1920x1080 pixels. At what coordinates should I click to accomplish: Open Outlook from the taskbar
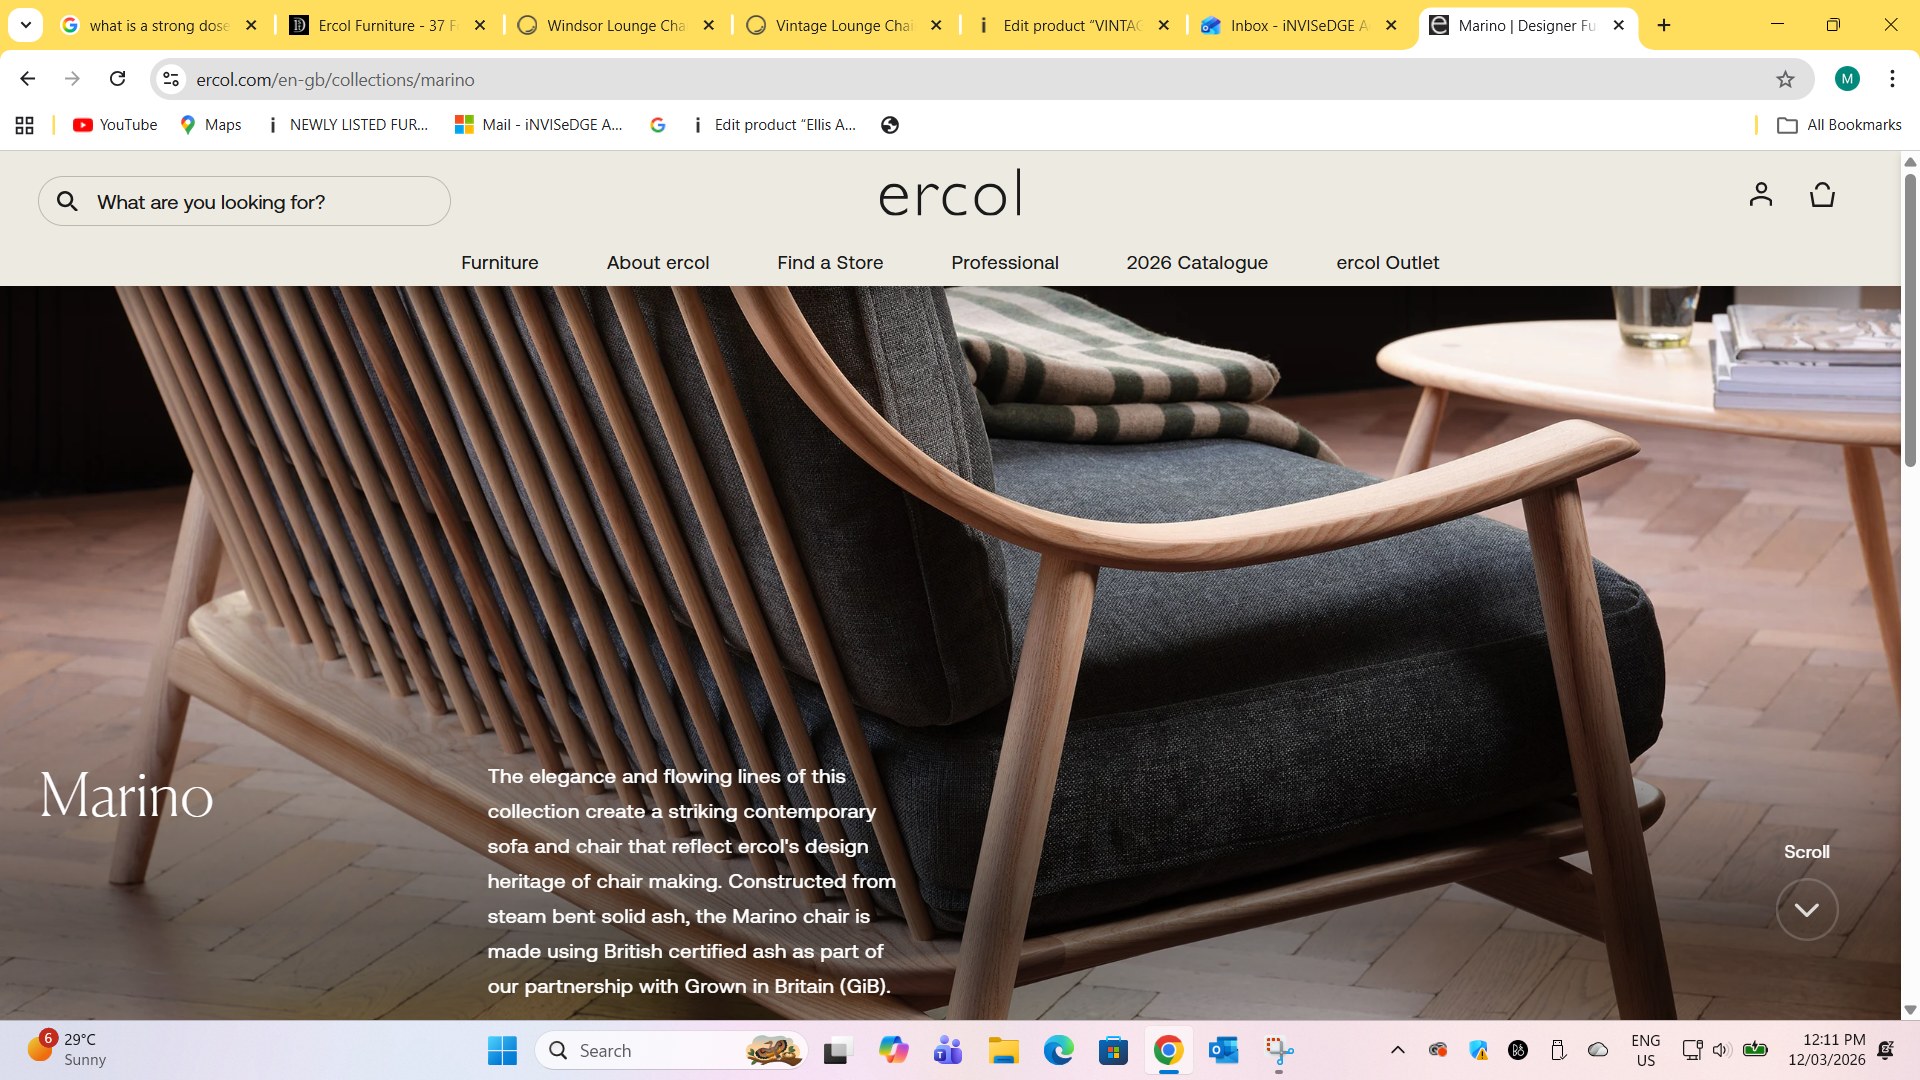click(1223, 1050)
